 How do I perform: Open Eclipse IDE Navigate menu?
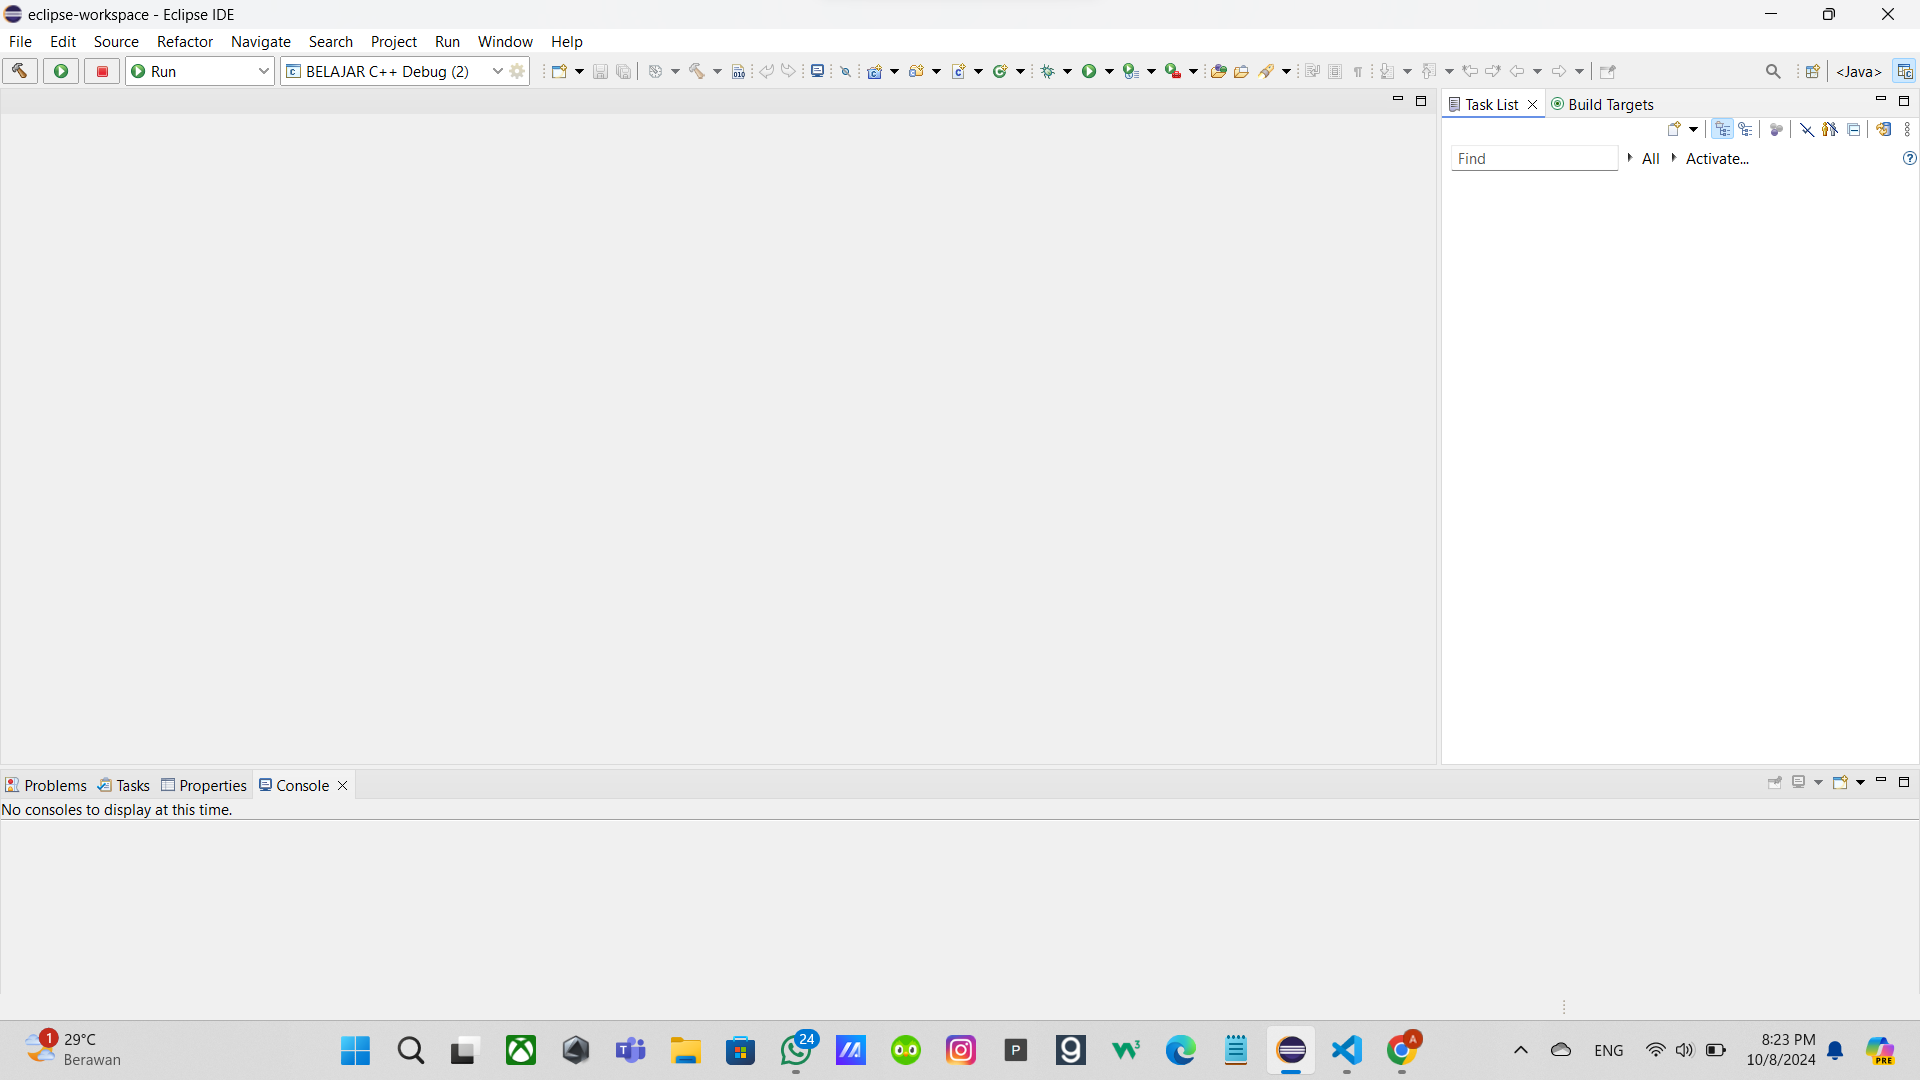click(x=260, y=41)
